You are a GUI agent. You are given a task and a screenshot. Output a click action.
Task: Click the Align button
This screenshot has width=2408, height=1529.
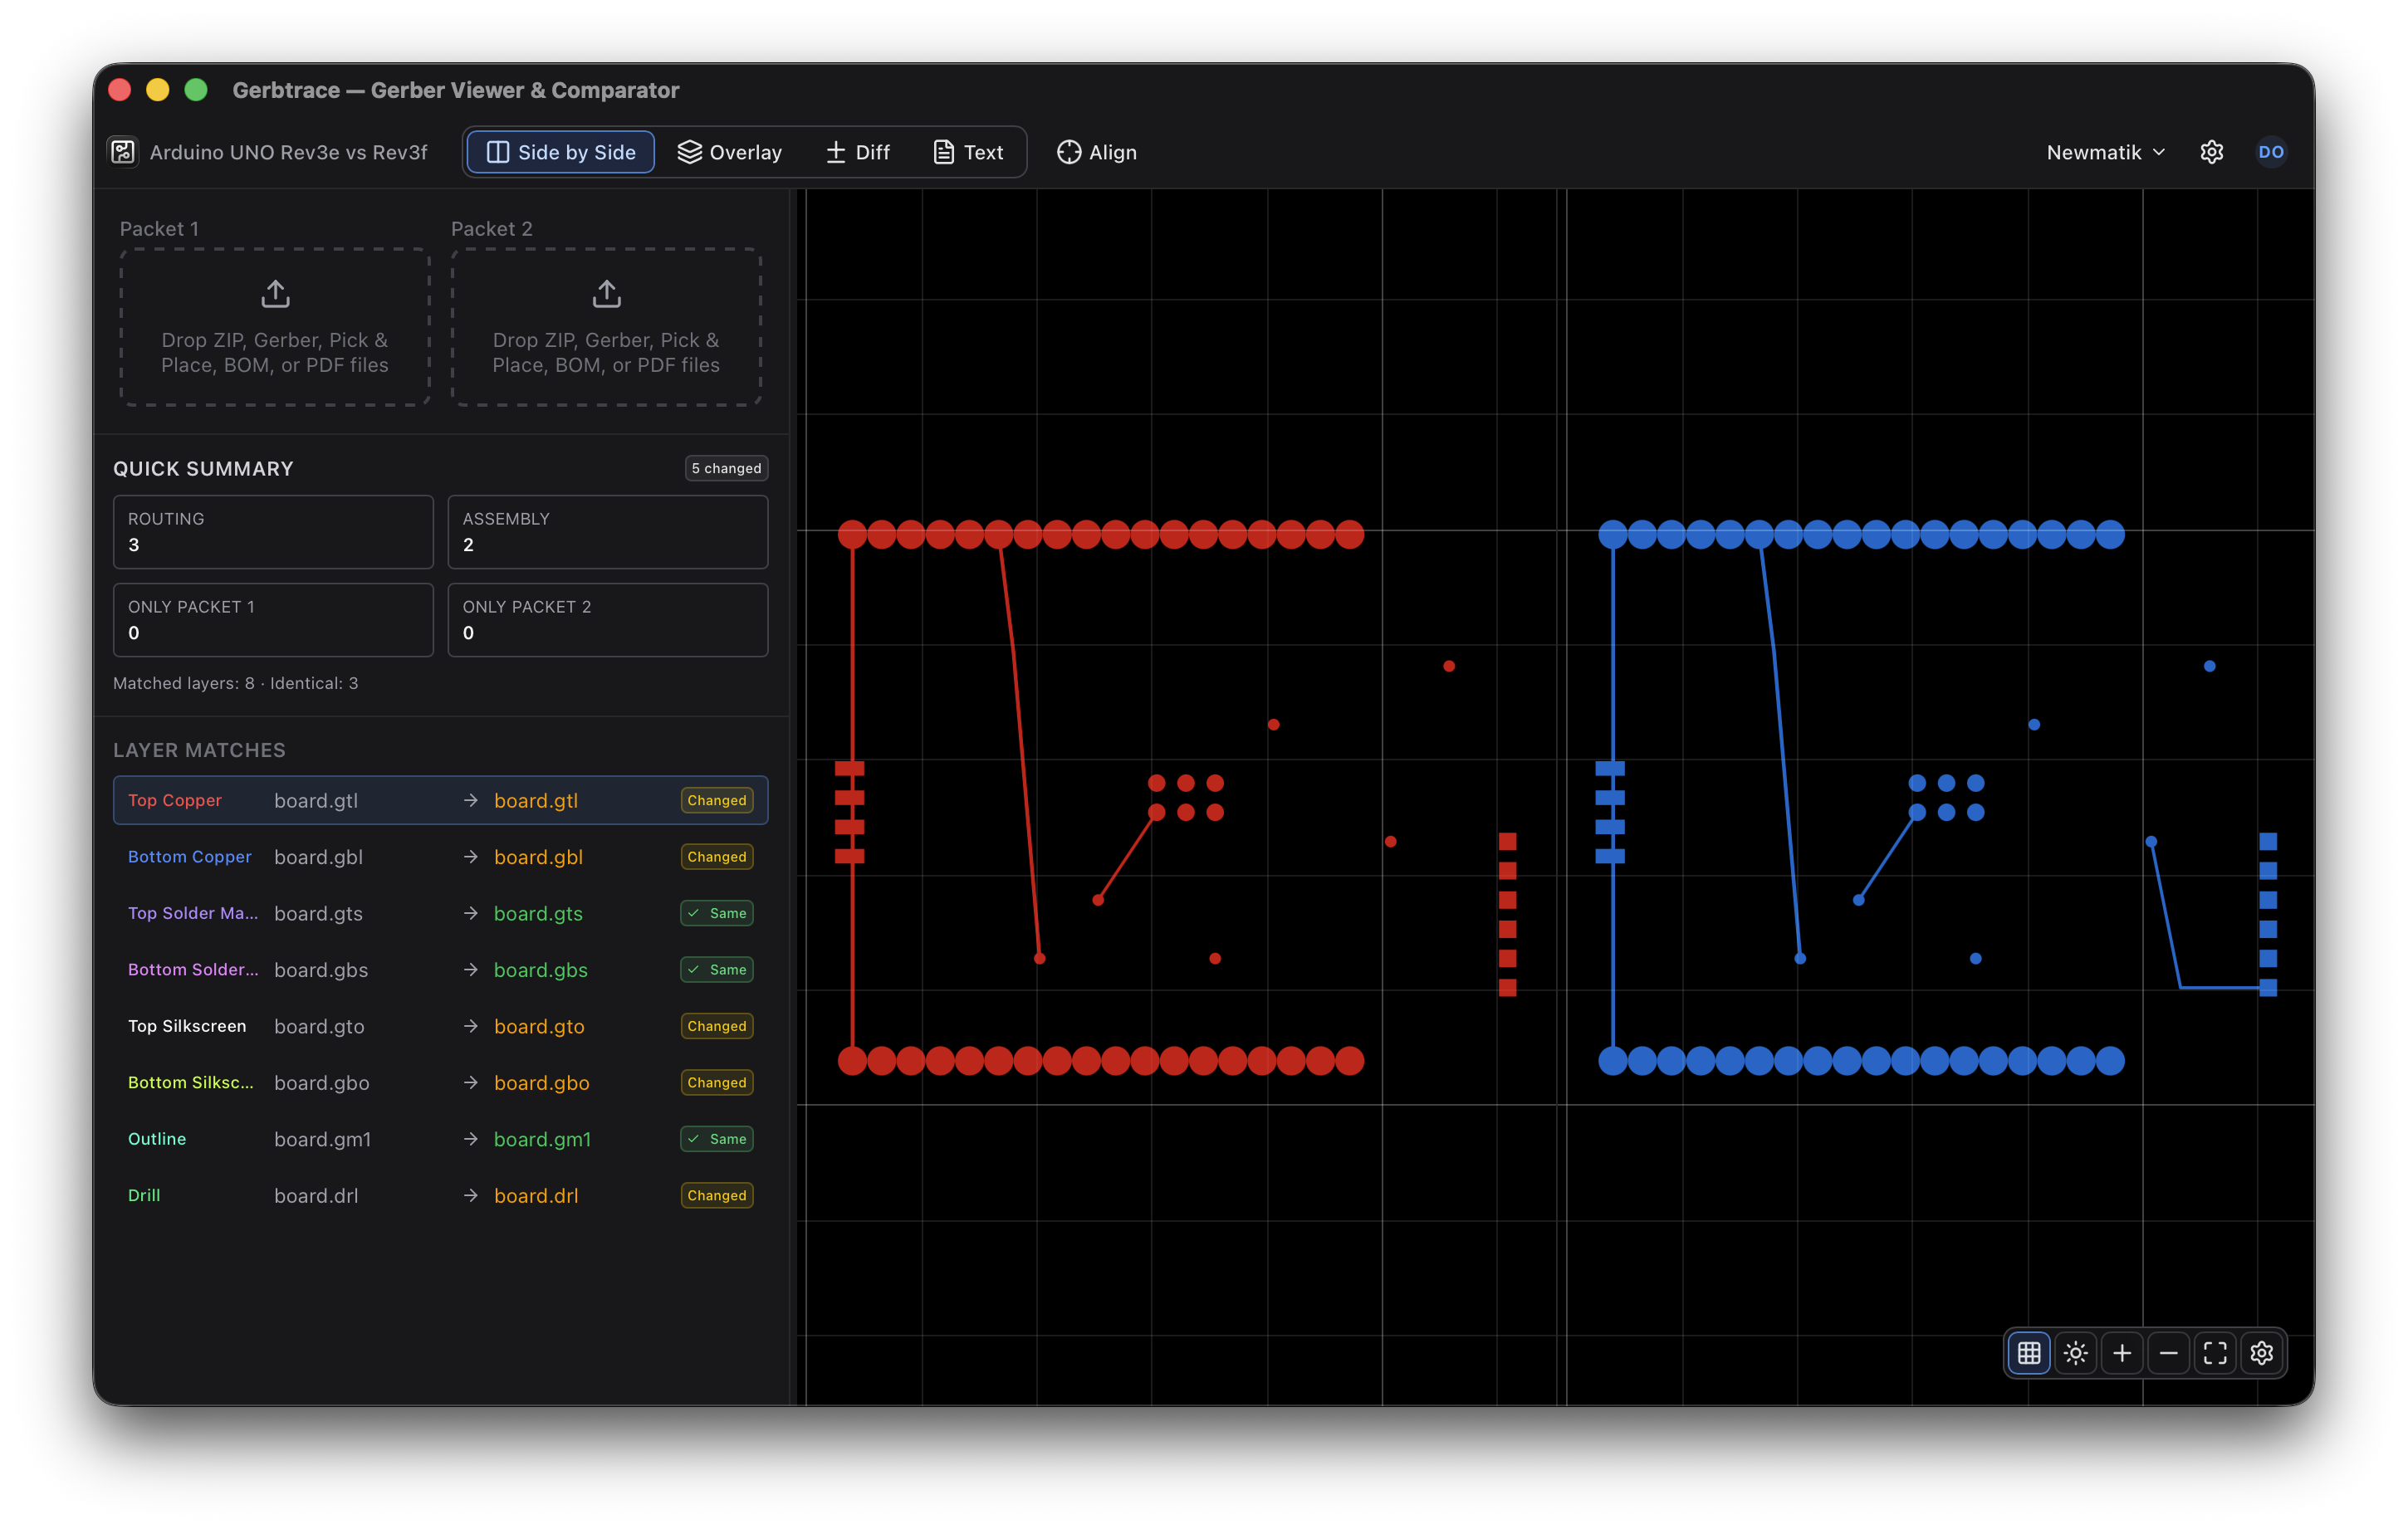(1097, 152)
